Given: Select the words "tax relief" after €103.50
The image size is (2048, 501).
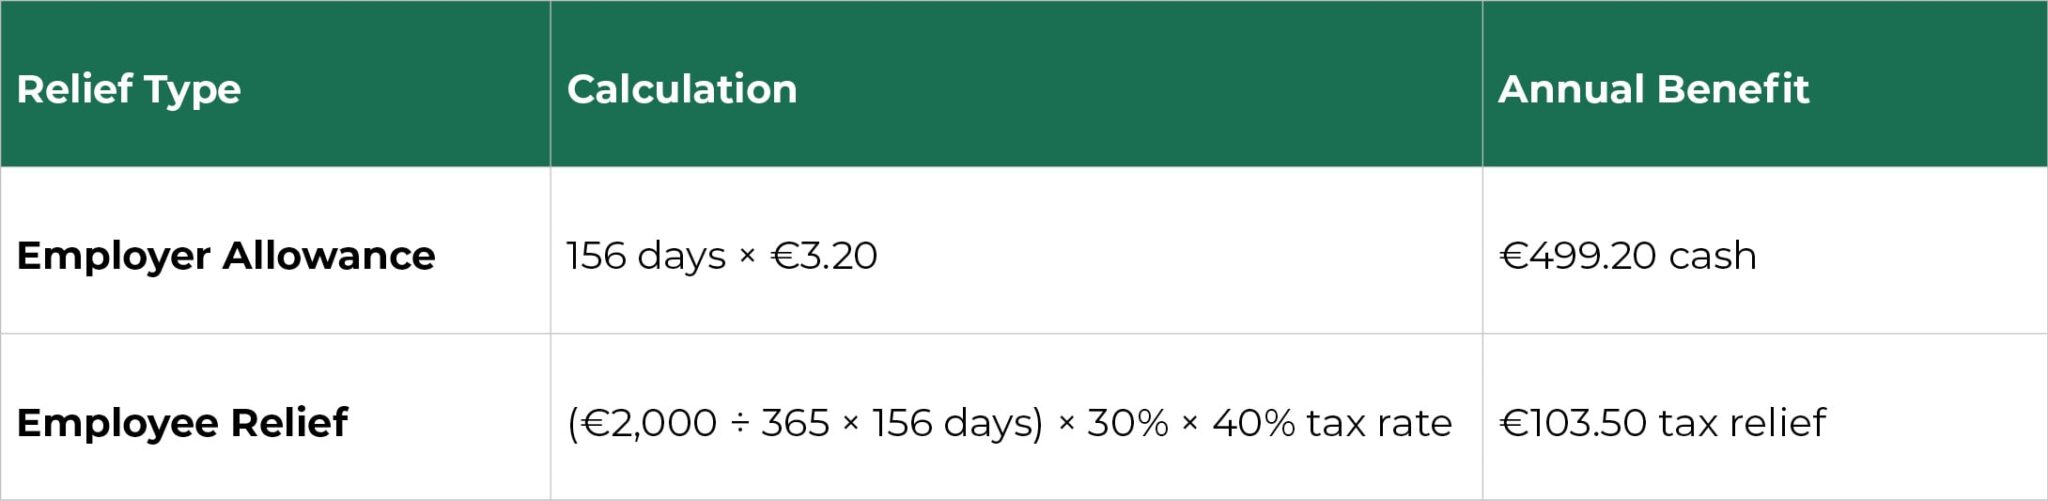Looking at the screenshot, I should click(x=1742, y=423).
